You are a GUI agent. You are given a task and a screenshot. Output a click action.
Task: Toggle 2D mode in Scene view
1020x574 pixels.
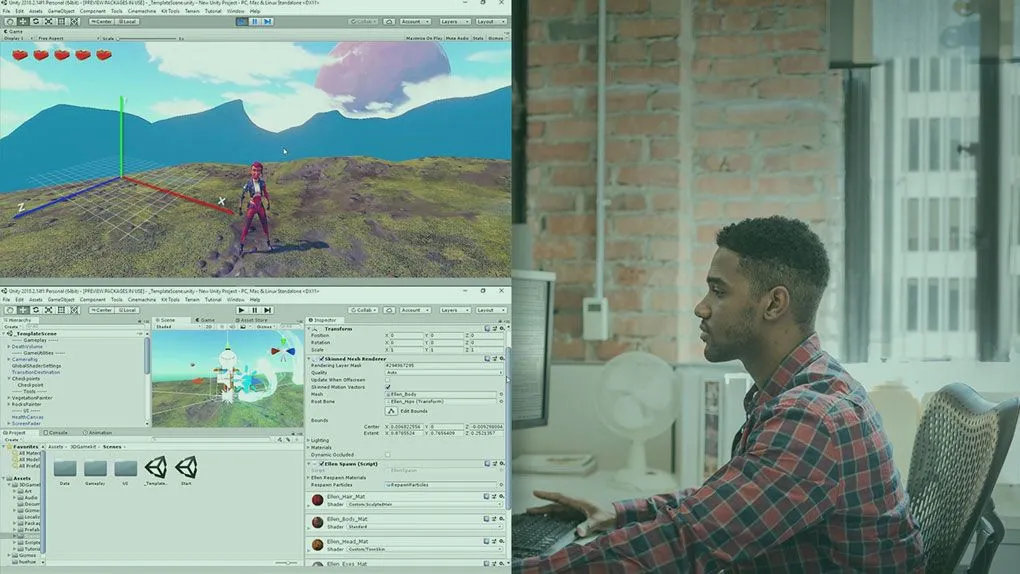click(209, 327)
